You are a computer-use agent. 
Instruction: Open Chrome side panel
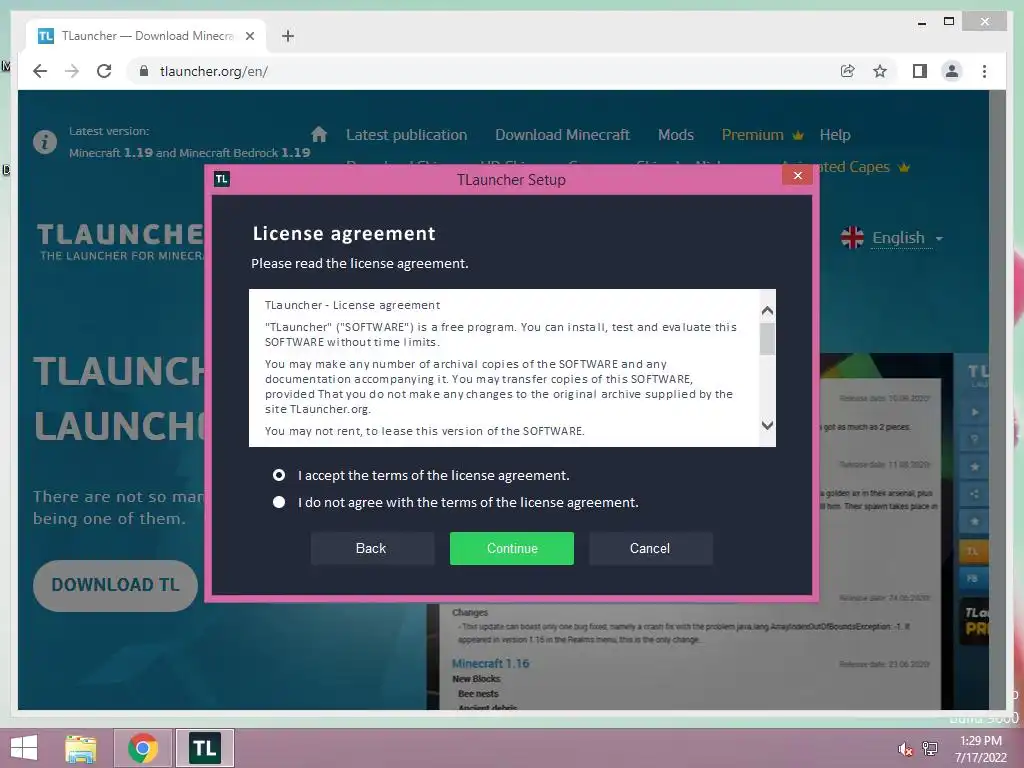(x=920, y=71)
